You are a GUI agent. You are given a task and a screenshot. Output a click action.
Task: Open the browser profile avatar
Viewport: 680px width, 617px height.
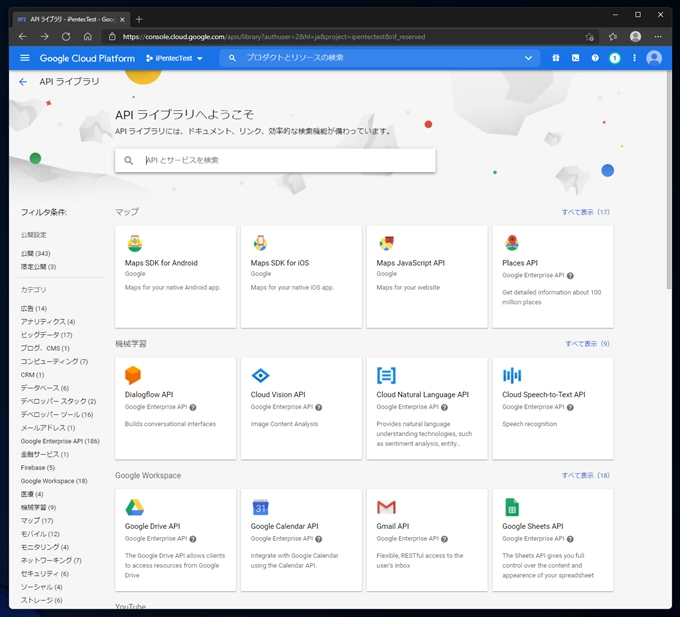(x=635, y=36)
